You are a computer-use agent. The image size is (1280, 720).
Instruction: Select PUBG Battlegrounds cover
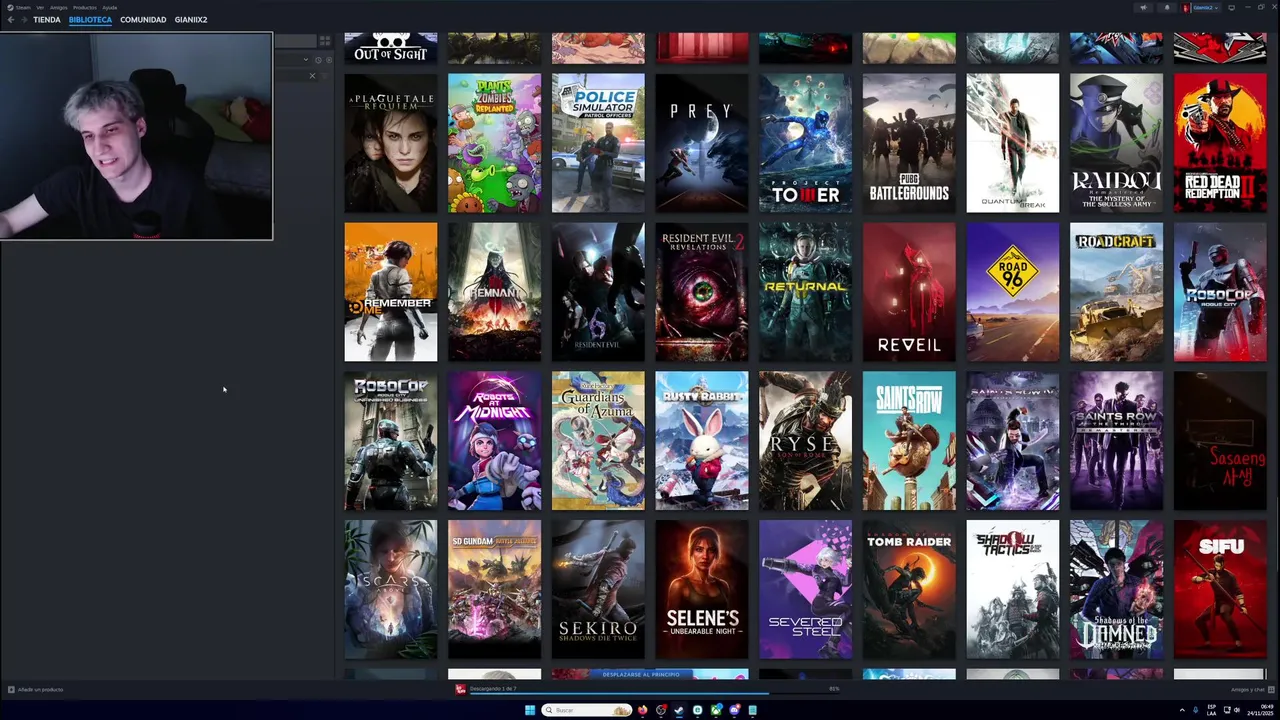click(909, 143)
